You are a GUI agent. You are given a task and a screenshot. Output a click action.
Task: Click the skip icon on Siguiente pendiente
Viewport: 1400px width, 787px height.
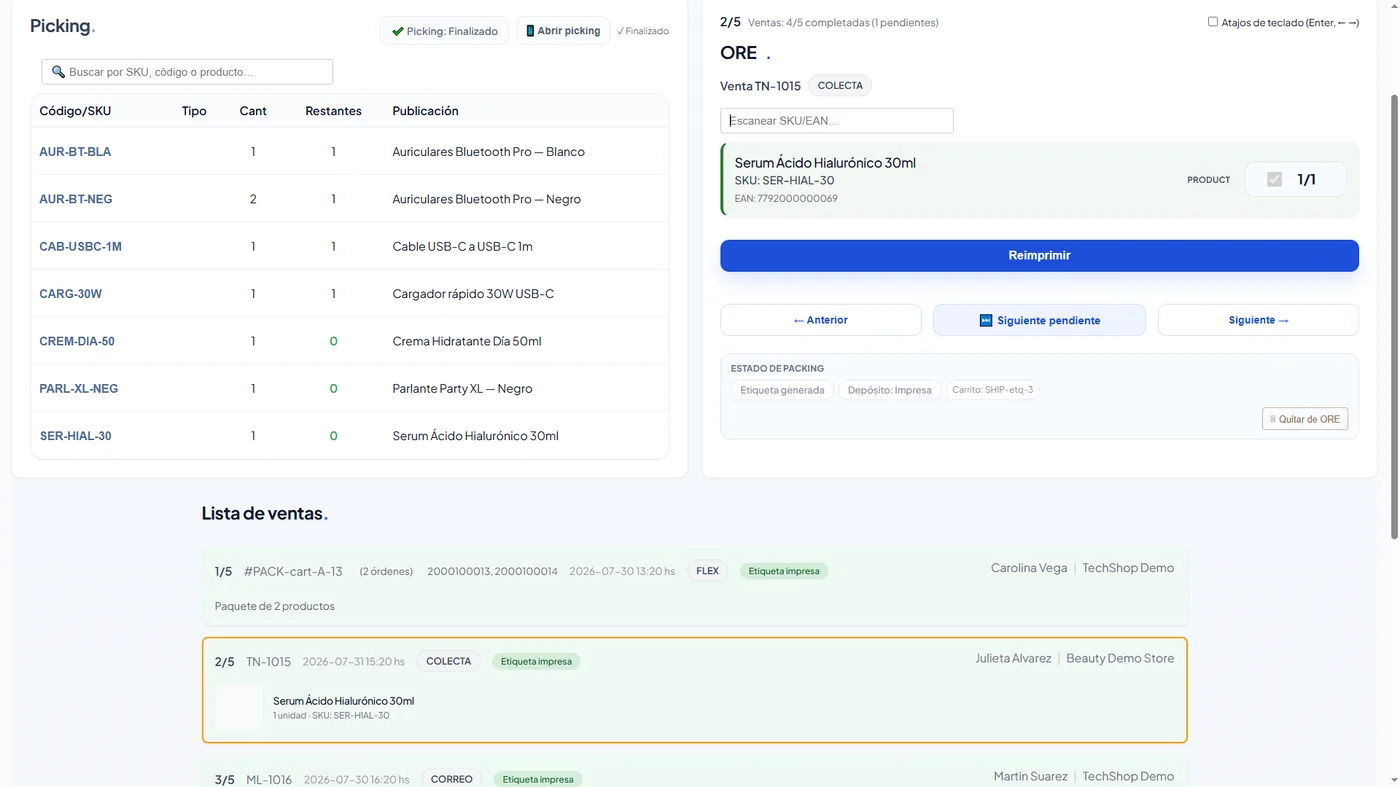point(985,320)
